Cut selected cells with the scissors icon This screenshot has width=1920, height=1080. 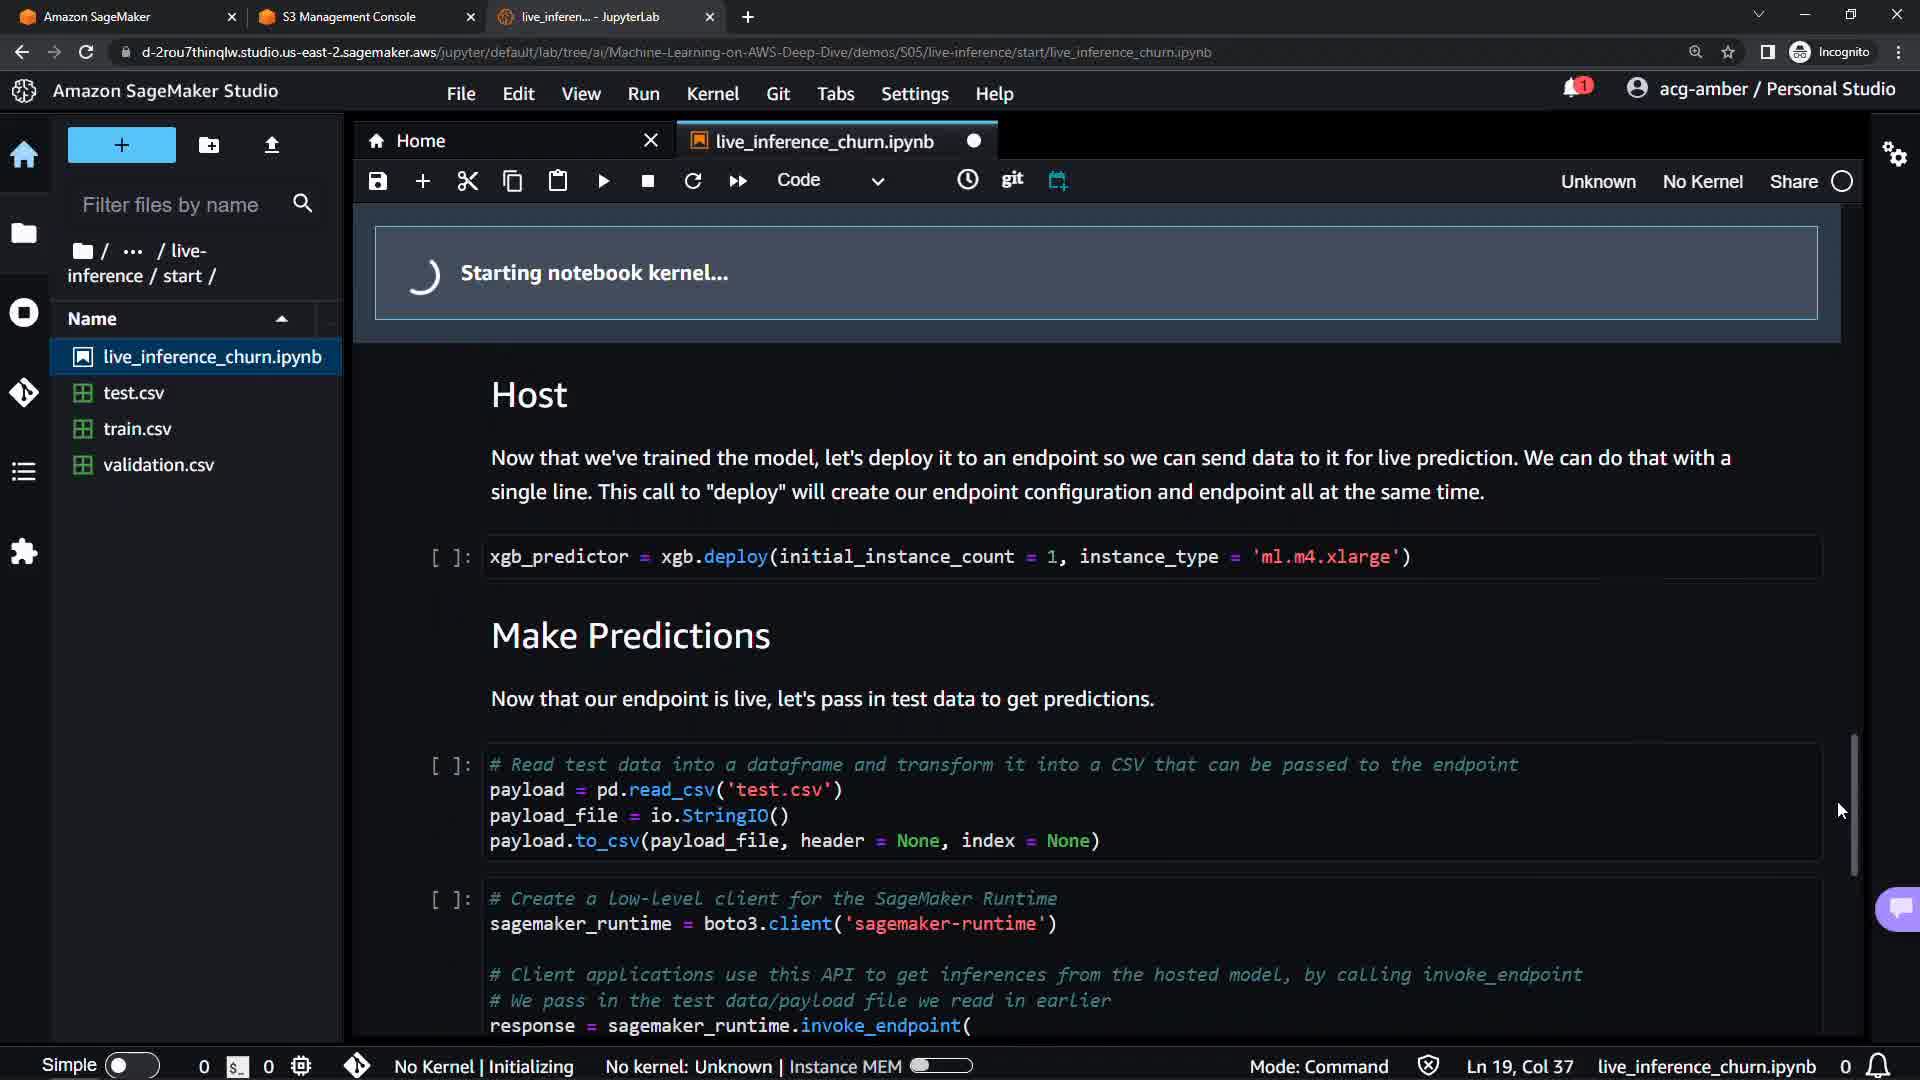click(467, 181)
